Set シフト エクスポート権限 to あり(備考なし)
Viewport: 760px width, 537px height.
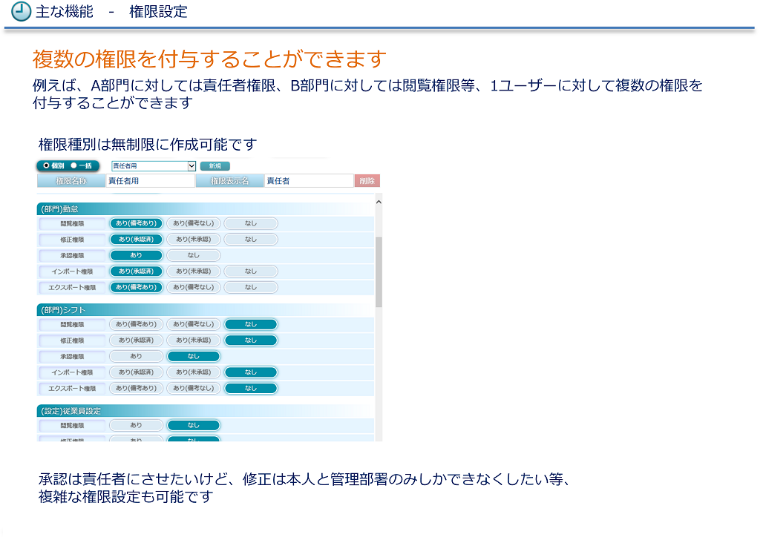pos(192,388)
